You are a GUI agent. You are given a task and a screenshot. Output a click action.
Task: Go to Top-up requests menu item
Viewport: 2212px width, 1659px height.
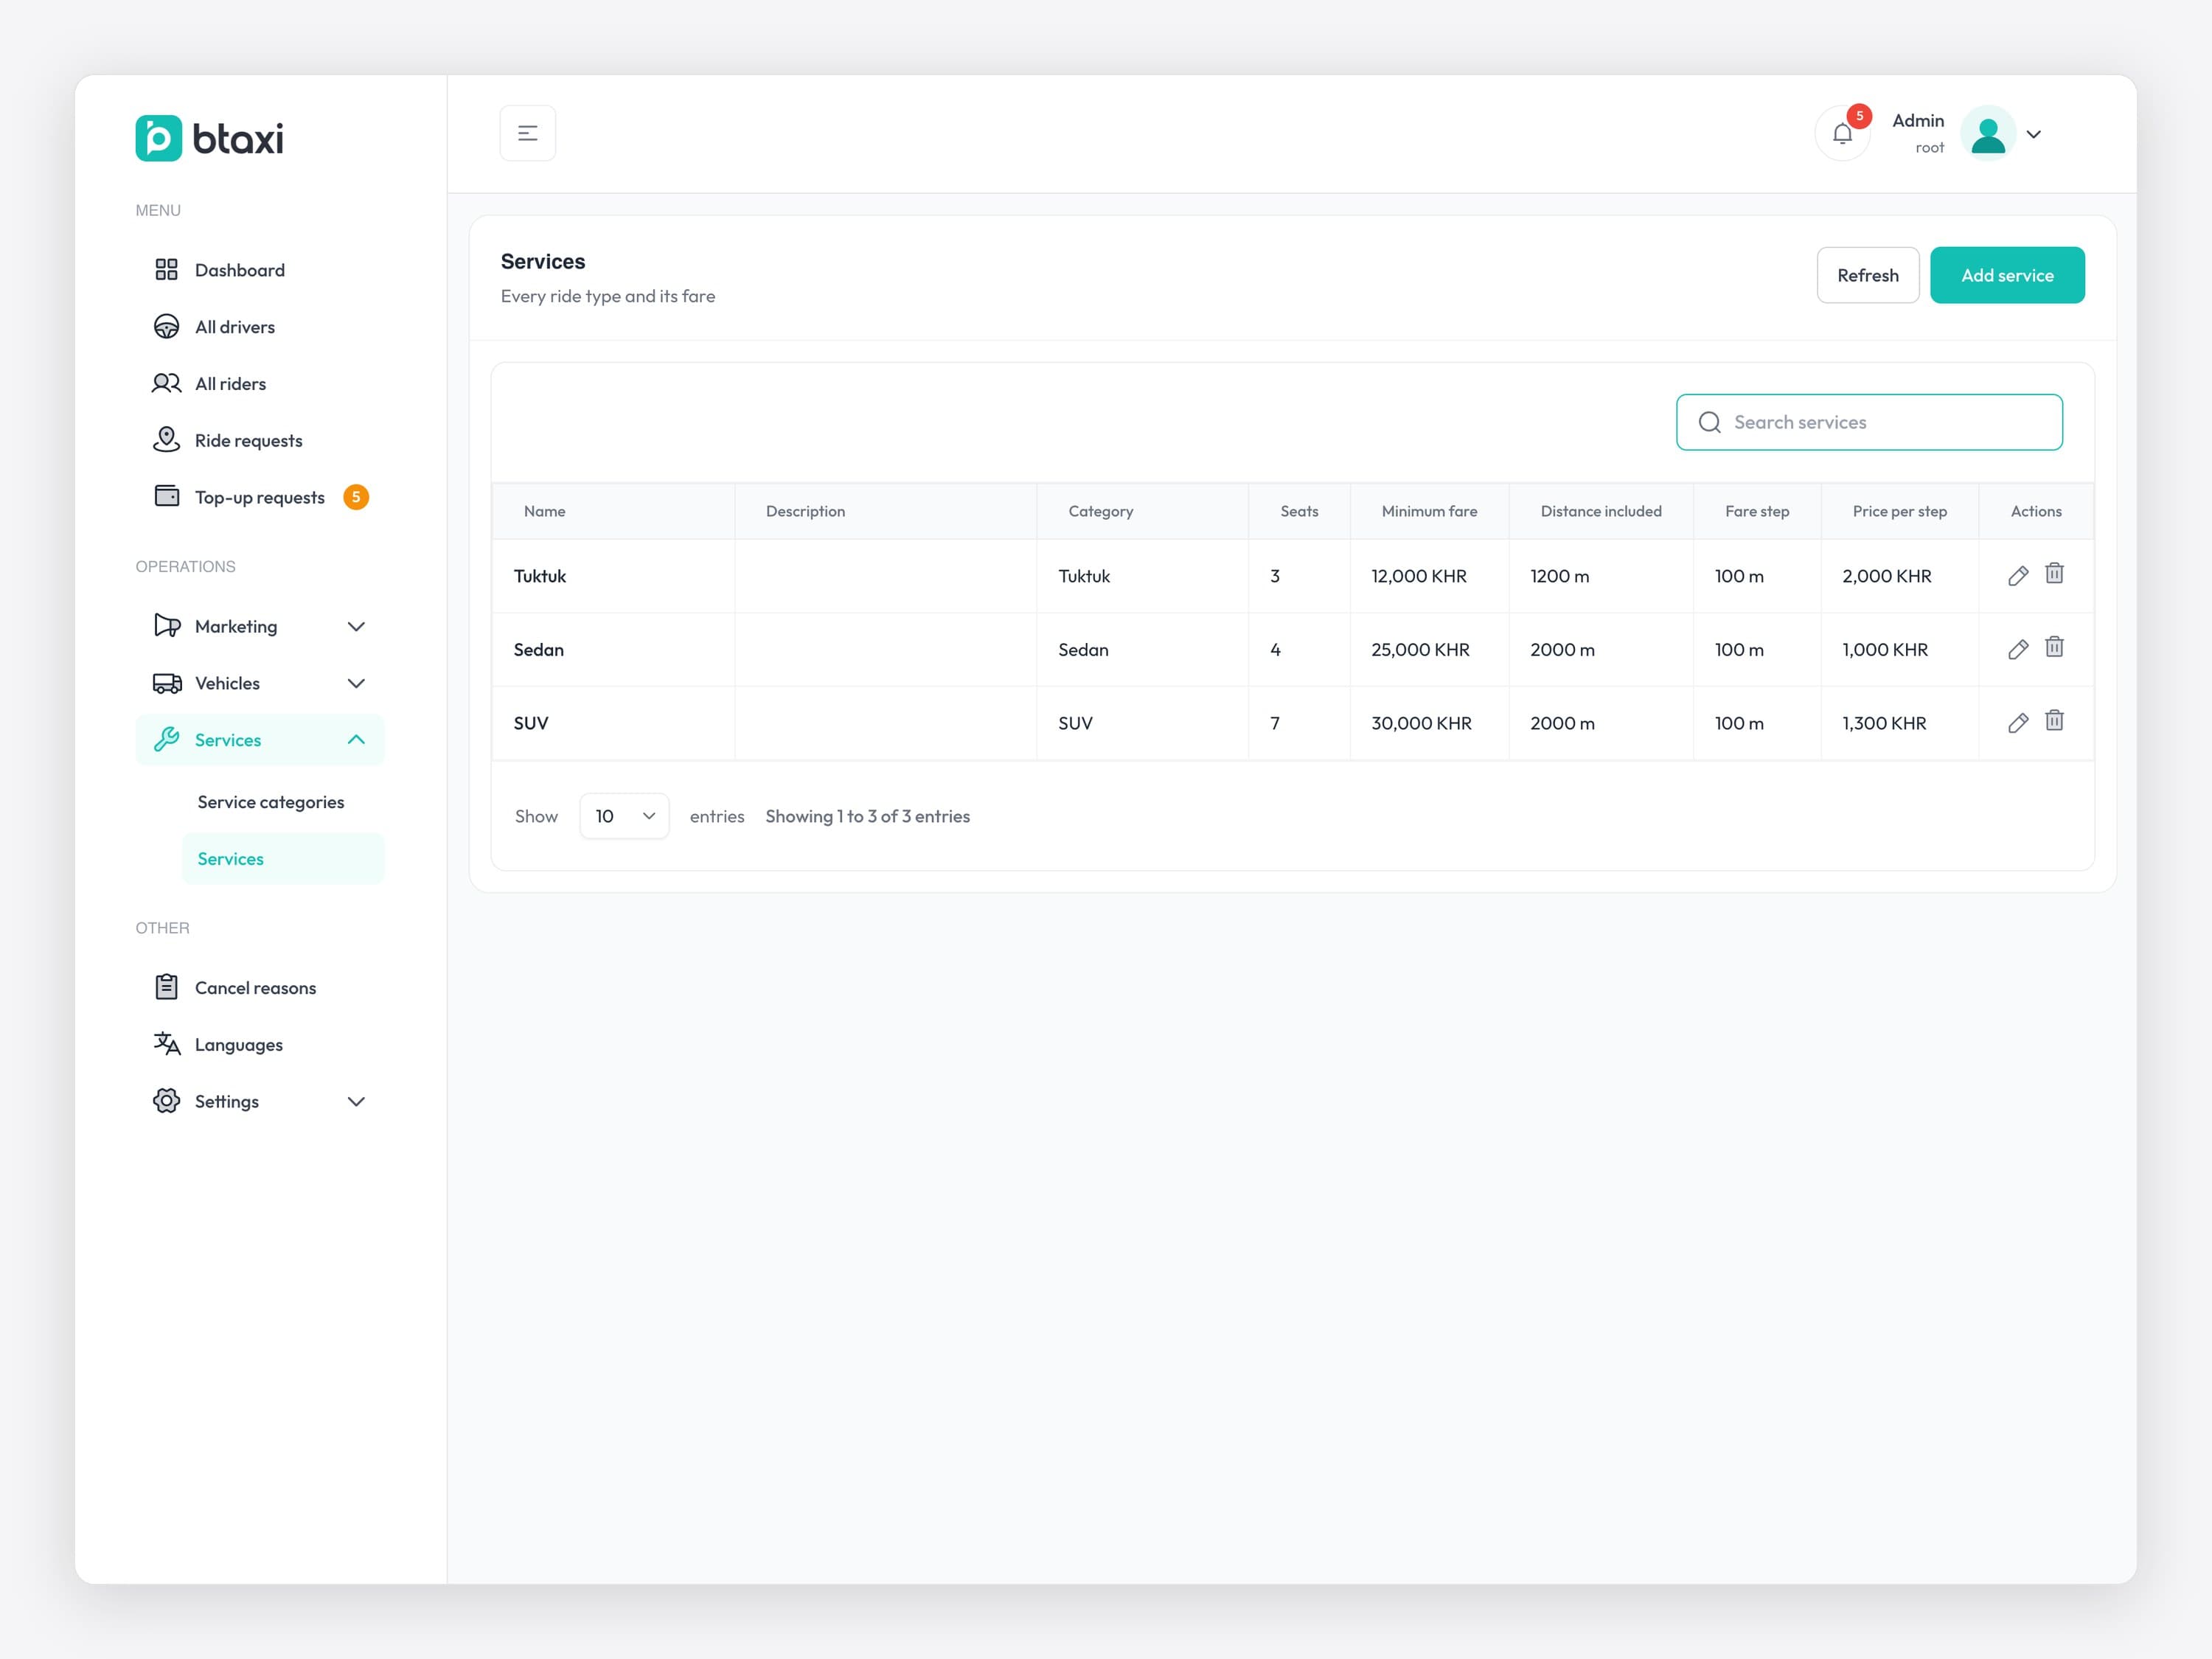pyautogui.click(x=260, y=497)
